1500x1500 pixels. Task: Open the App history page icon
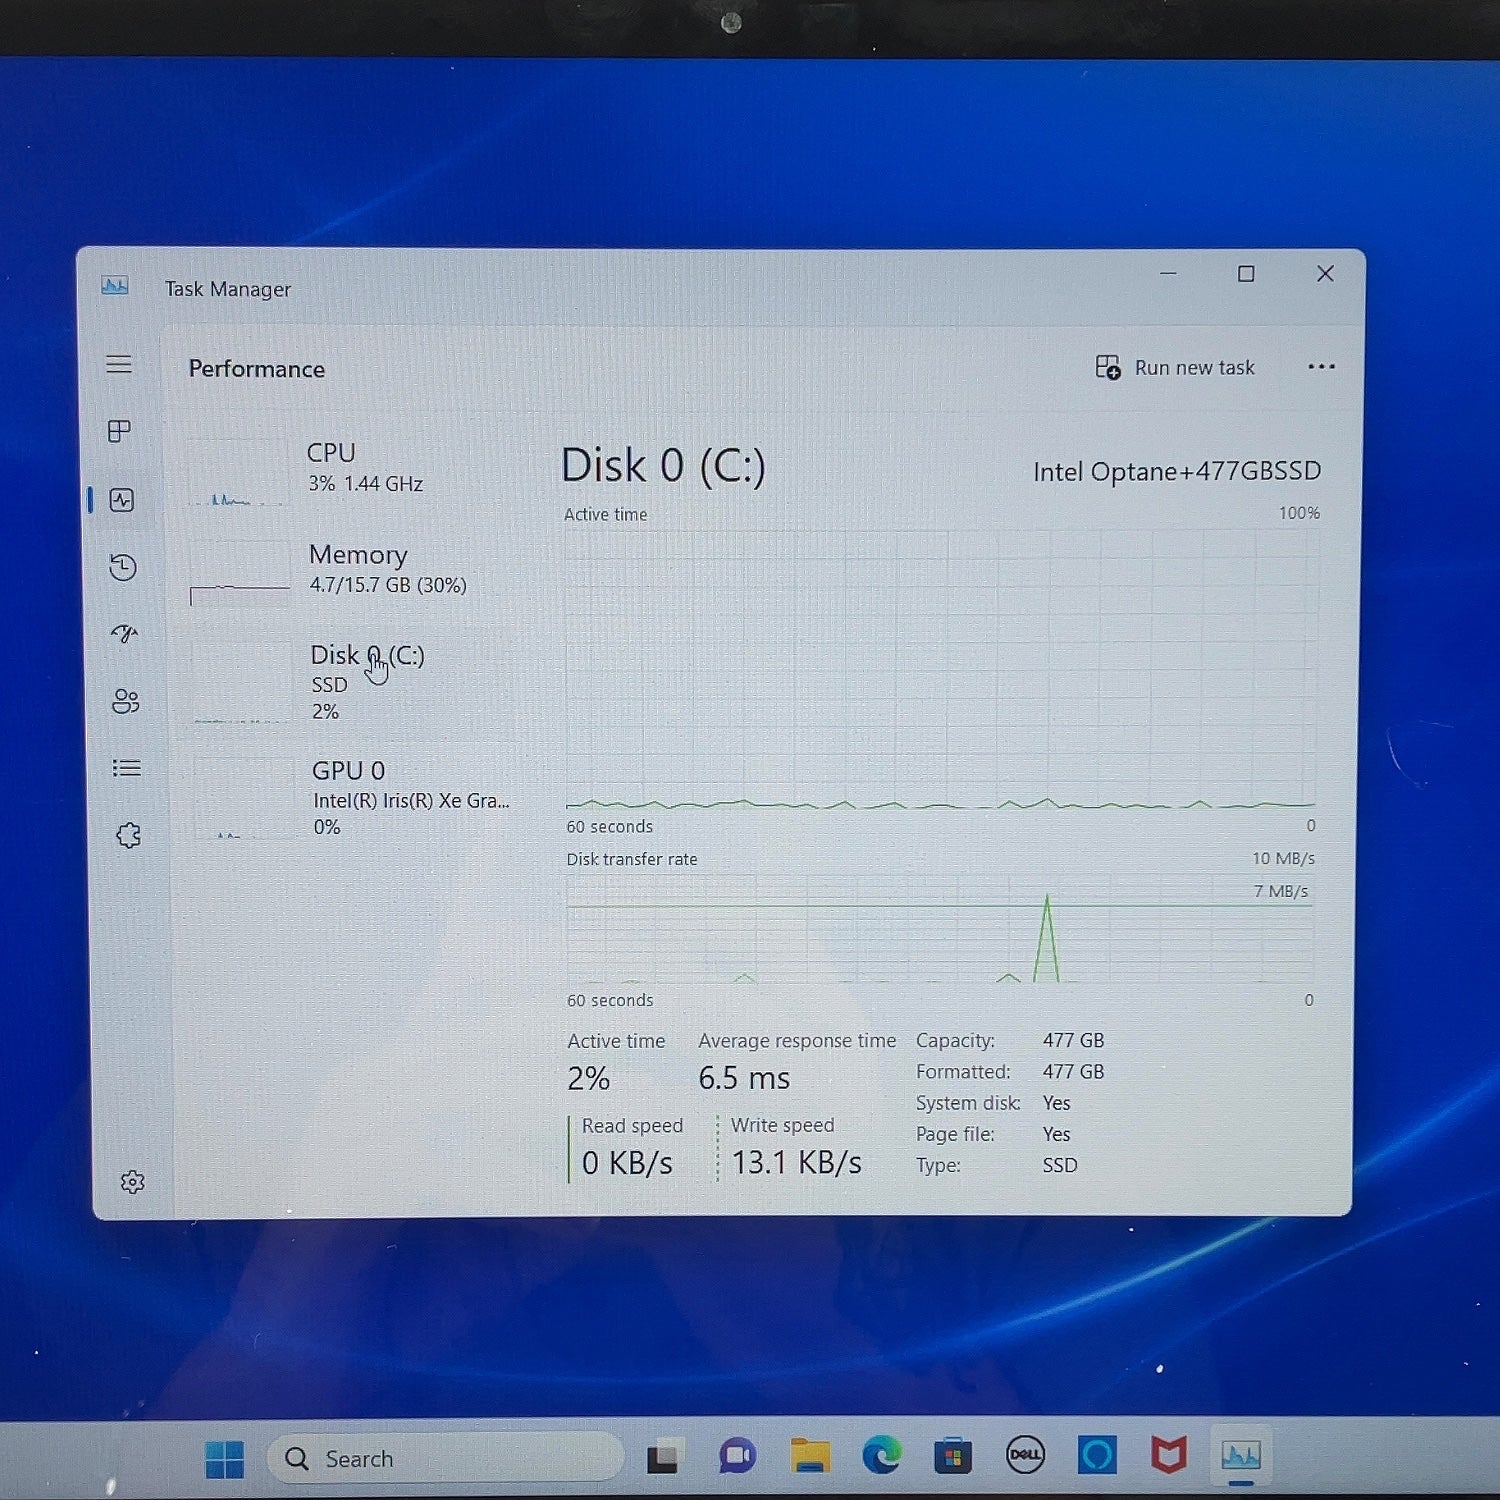pyautogui.click(x=123, y=567)
